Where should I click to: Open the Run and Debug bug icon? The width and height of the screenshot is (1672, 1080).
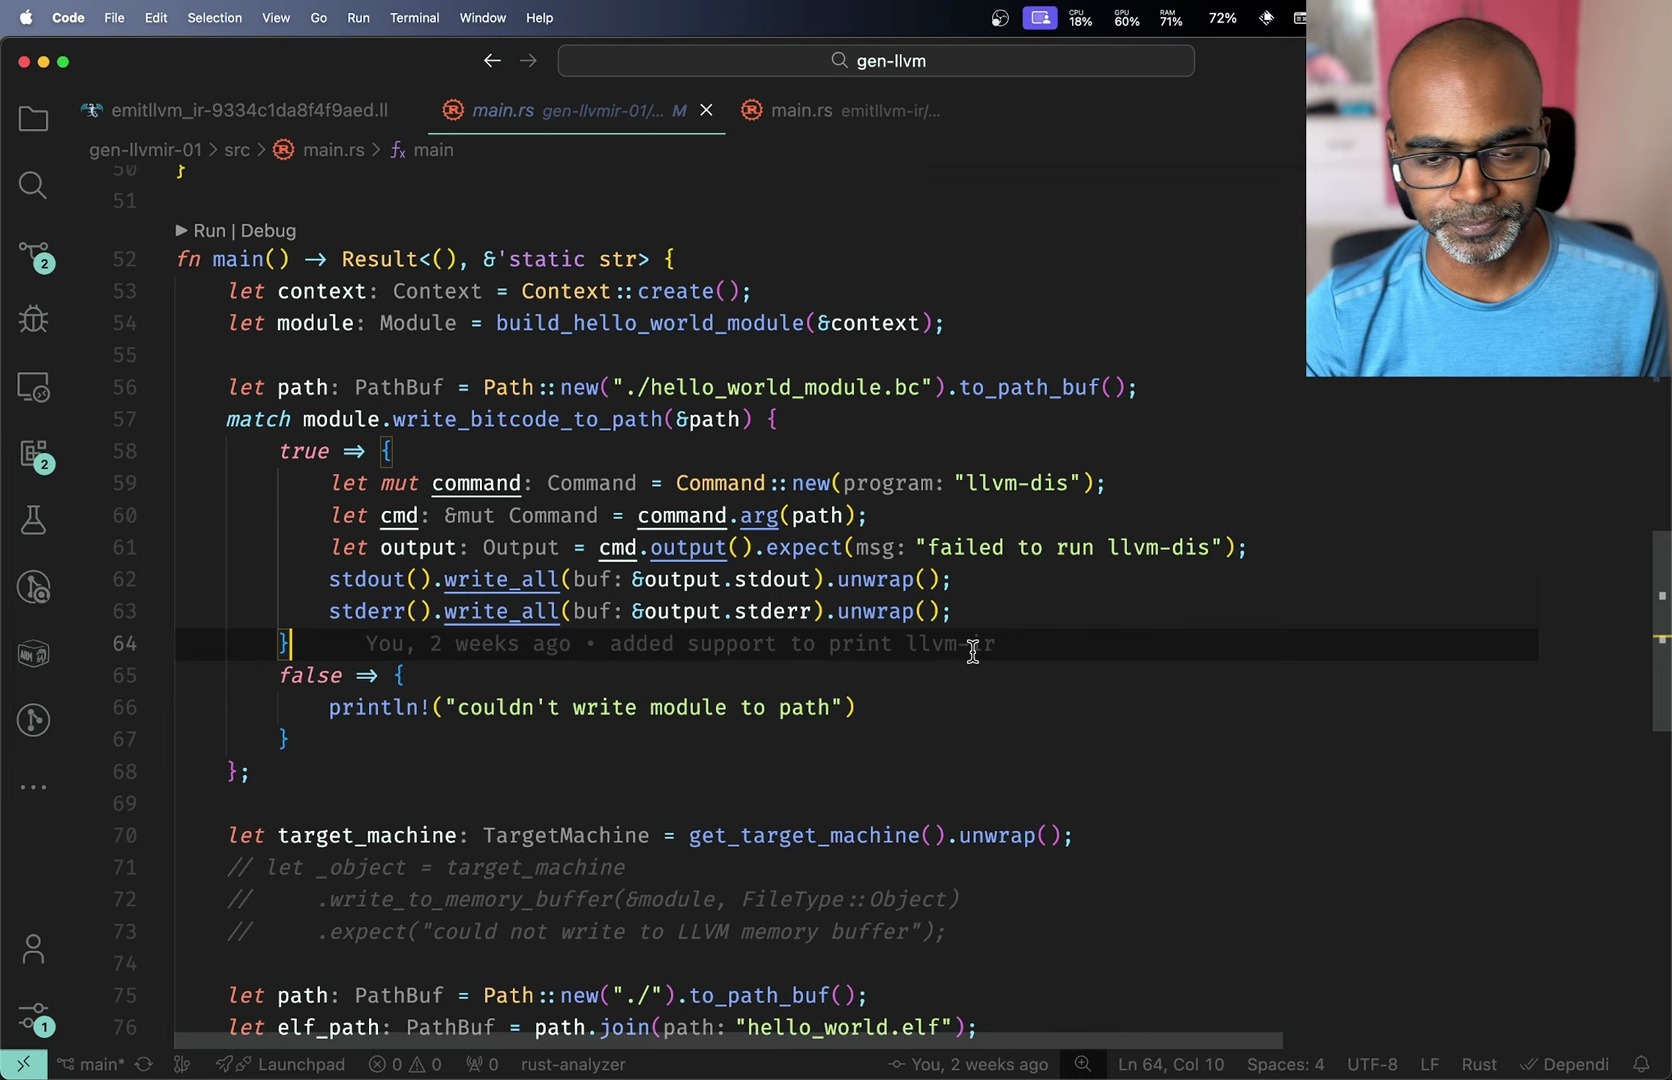(x=33, y=319)
